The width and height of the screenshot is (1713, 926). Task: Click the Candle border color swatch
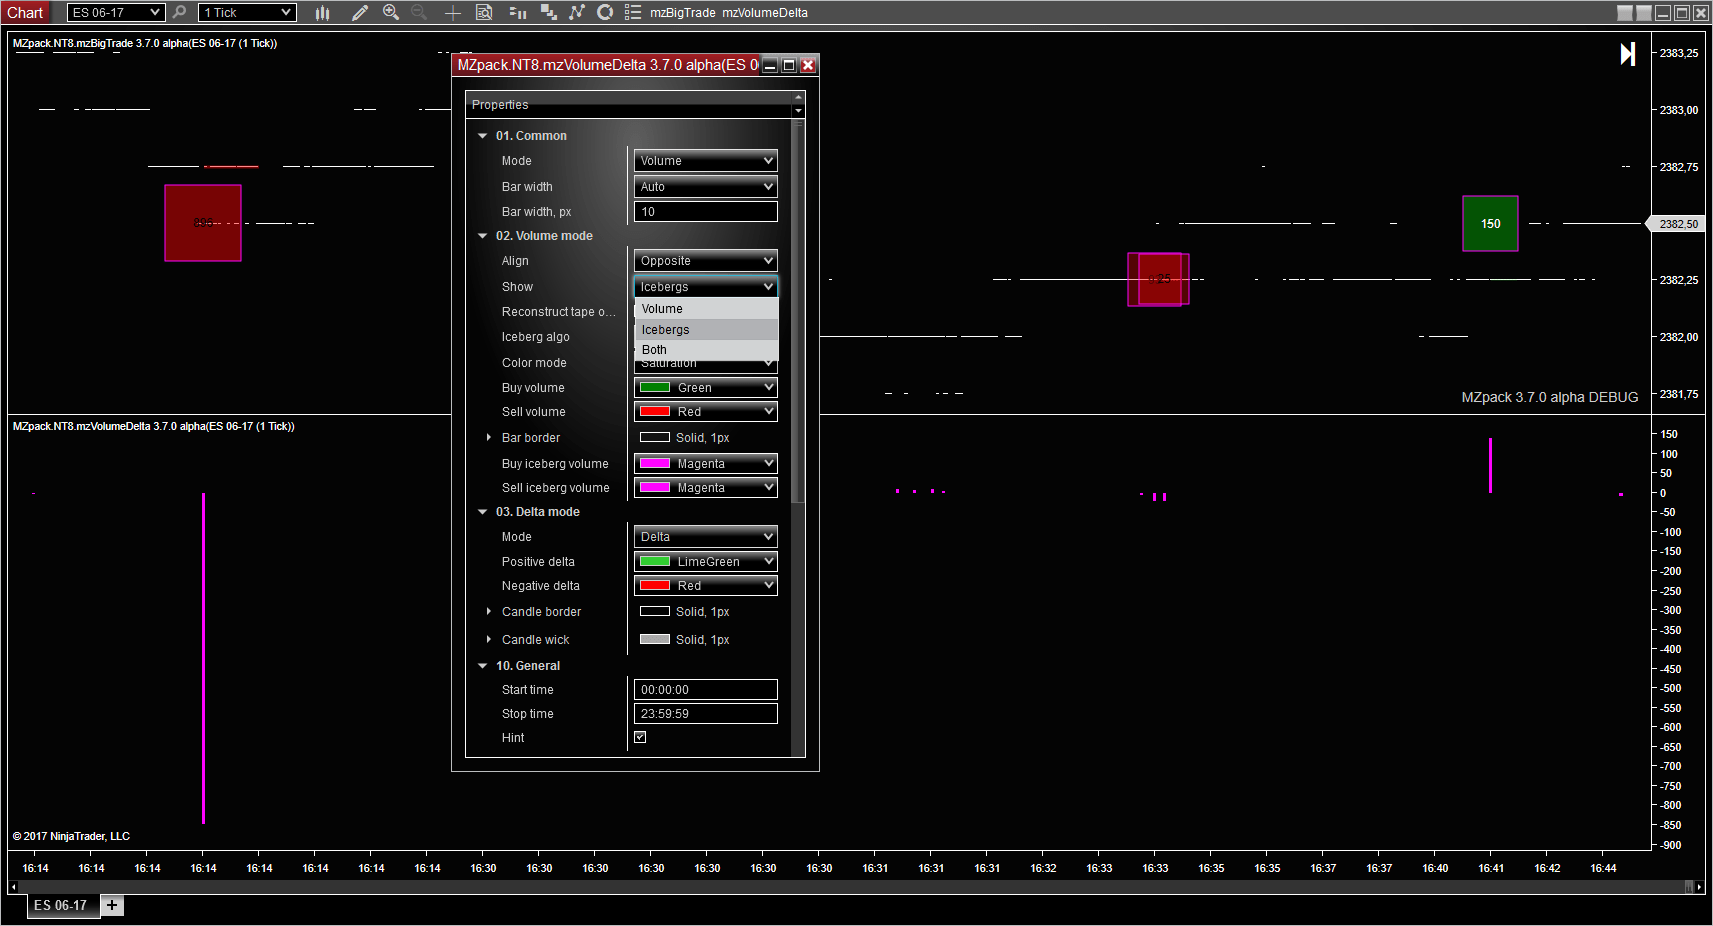[655, 611]
